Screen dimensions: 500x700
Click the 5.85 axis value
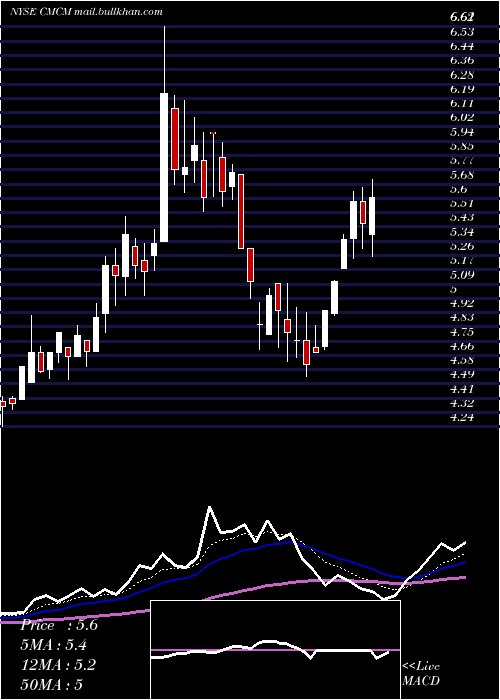pyautogui.click(x=462, y=146)
